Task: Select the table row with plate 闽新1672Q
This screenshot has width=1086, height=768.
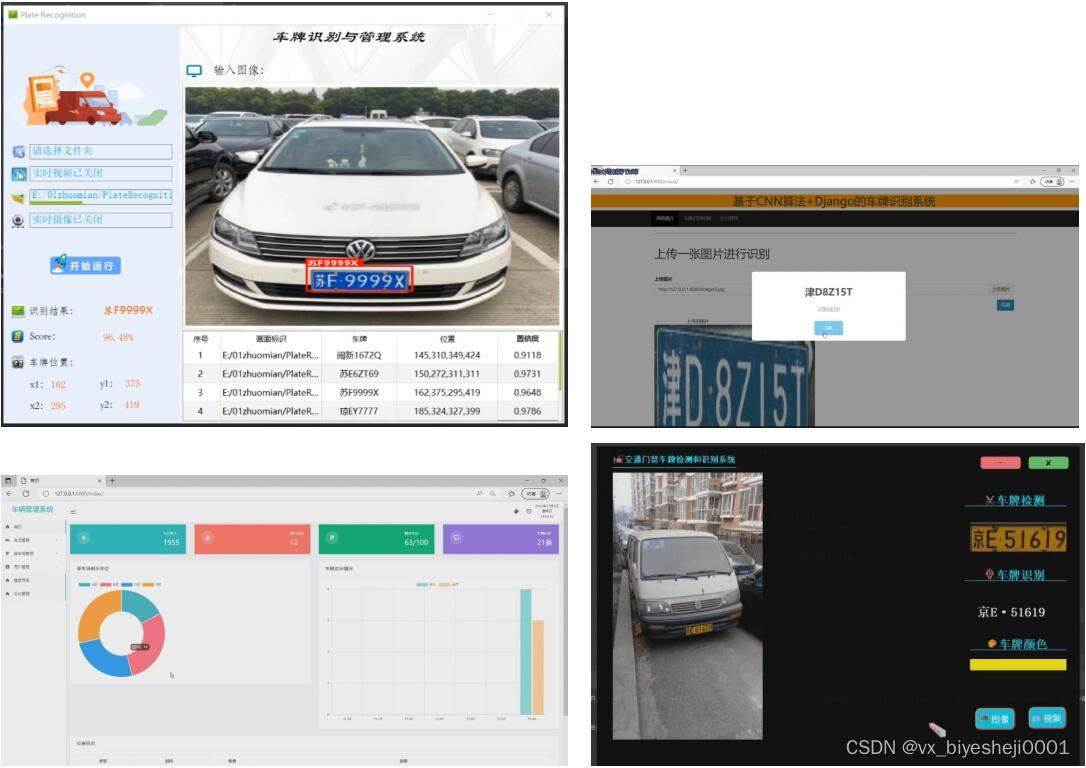Action: point(373,355)
